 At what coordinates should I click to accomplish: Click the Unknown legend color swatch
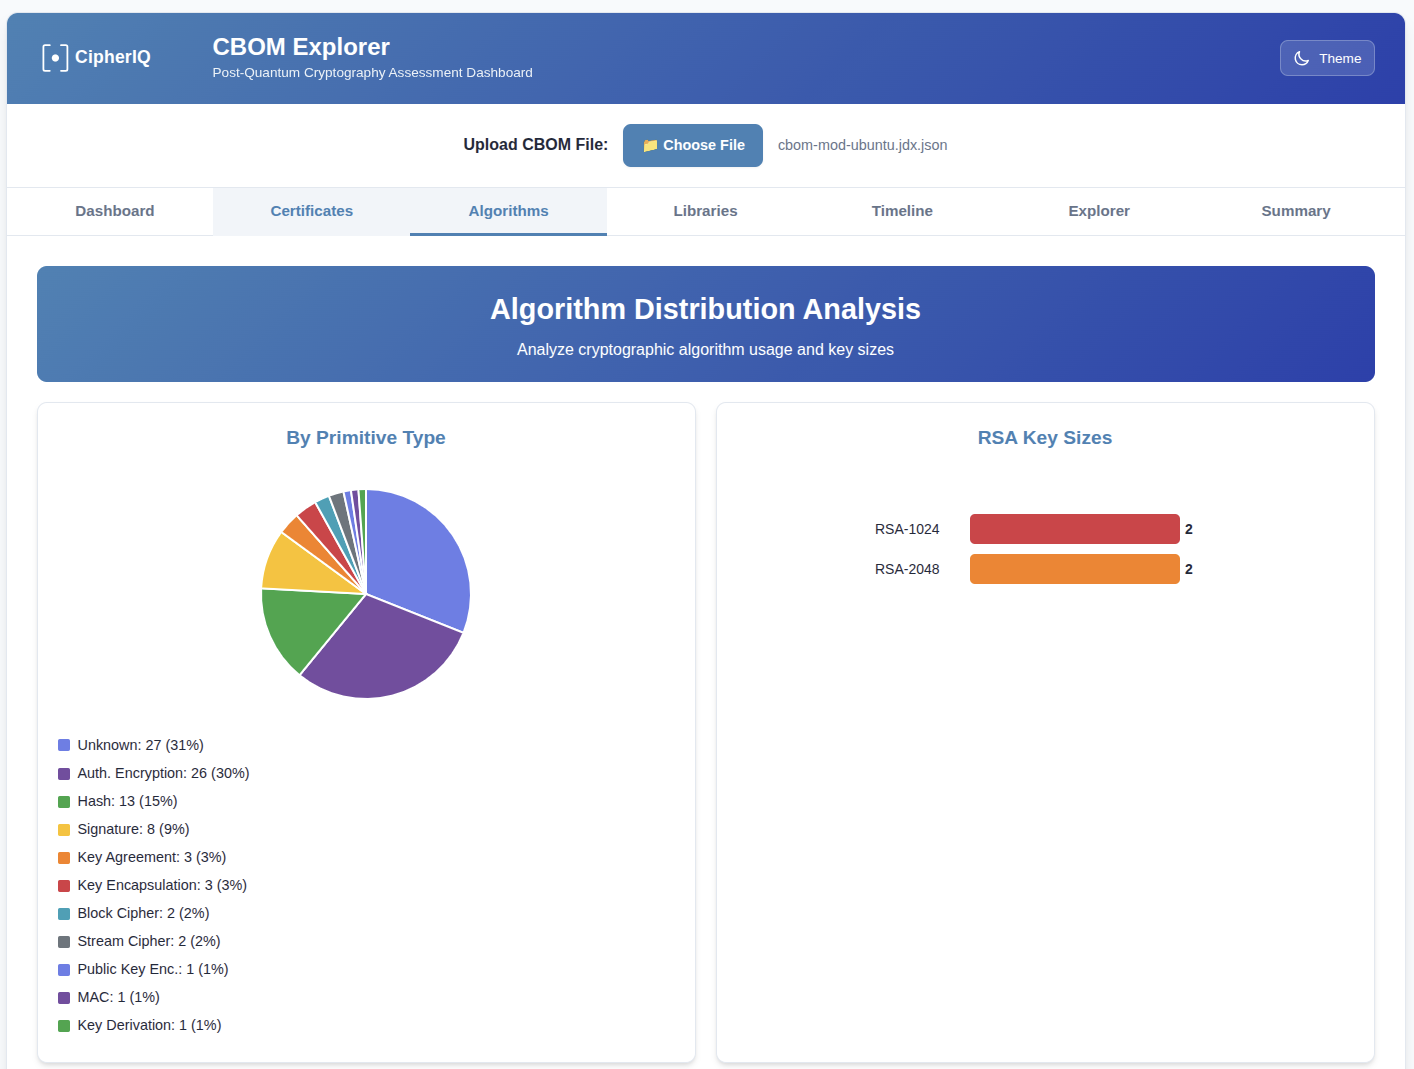[x=64, y=745]
